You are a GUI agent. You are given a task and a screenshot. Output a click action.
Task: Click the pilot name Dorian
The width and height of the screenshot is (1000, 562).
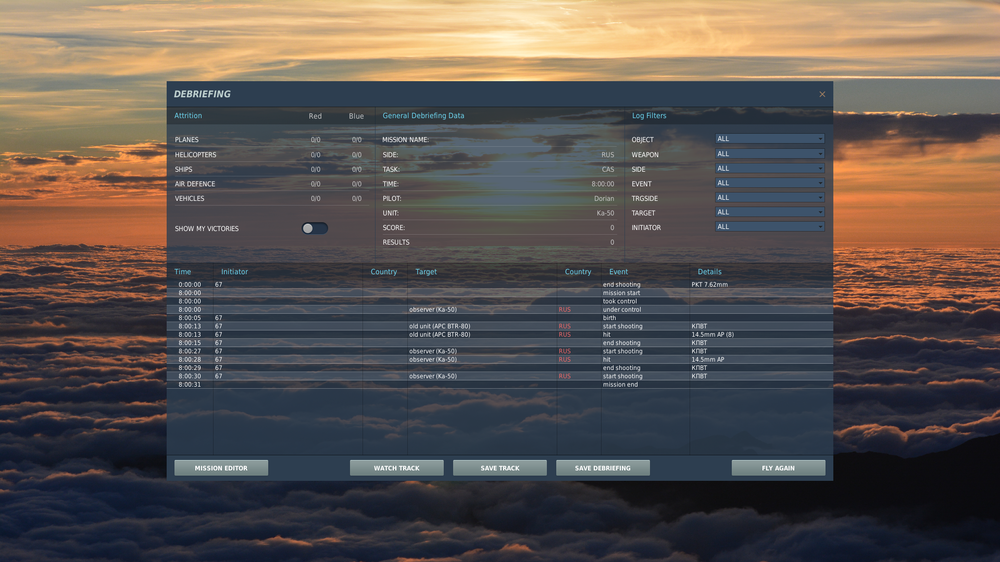click(x=604, y=198)
